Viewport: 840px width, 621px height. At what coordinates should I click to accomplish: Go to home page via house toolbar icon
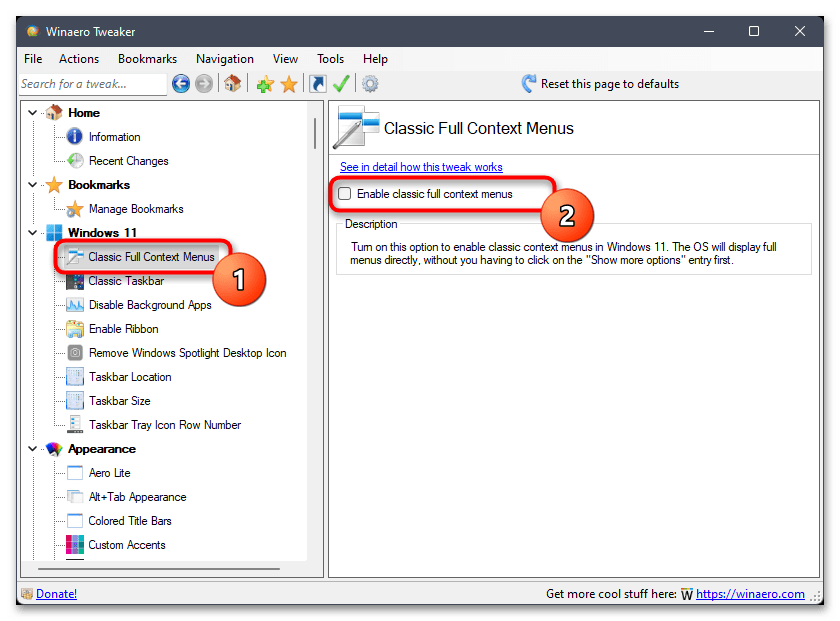pos(232,84)
